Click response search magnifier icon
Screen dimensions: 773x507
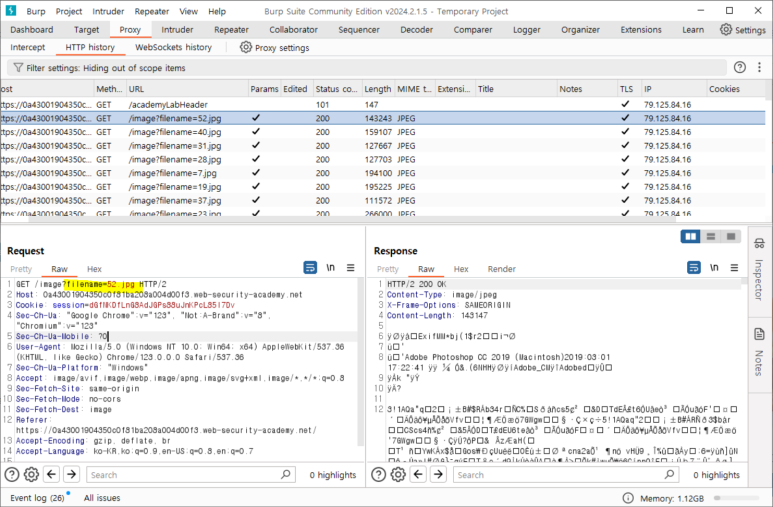click(x=669, y=474)
